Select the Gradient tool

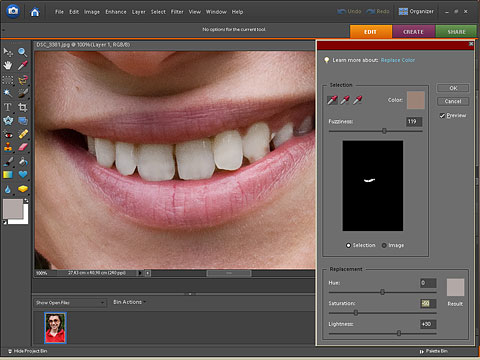(8, 175)
